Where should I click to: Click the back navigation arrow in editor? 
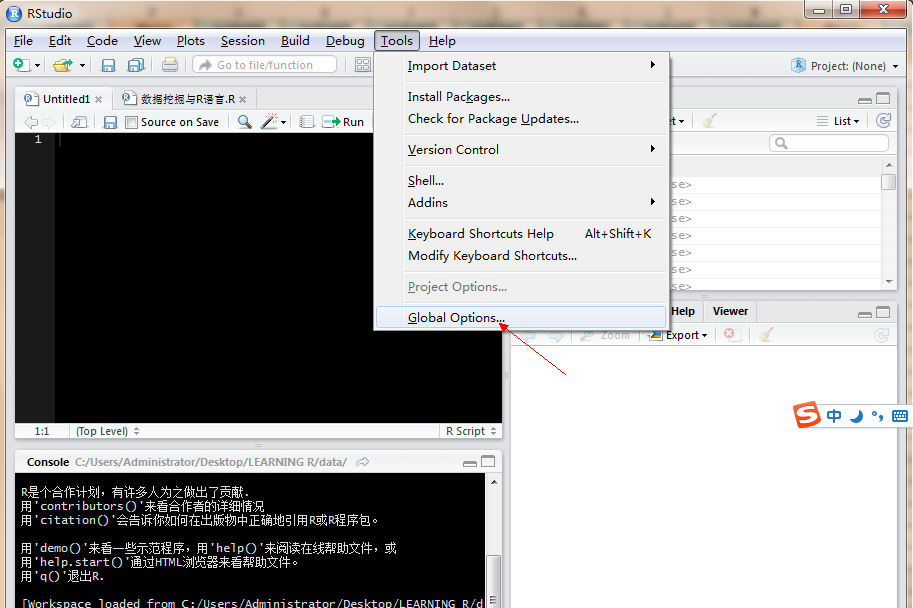point(31,122)
